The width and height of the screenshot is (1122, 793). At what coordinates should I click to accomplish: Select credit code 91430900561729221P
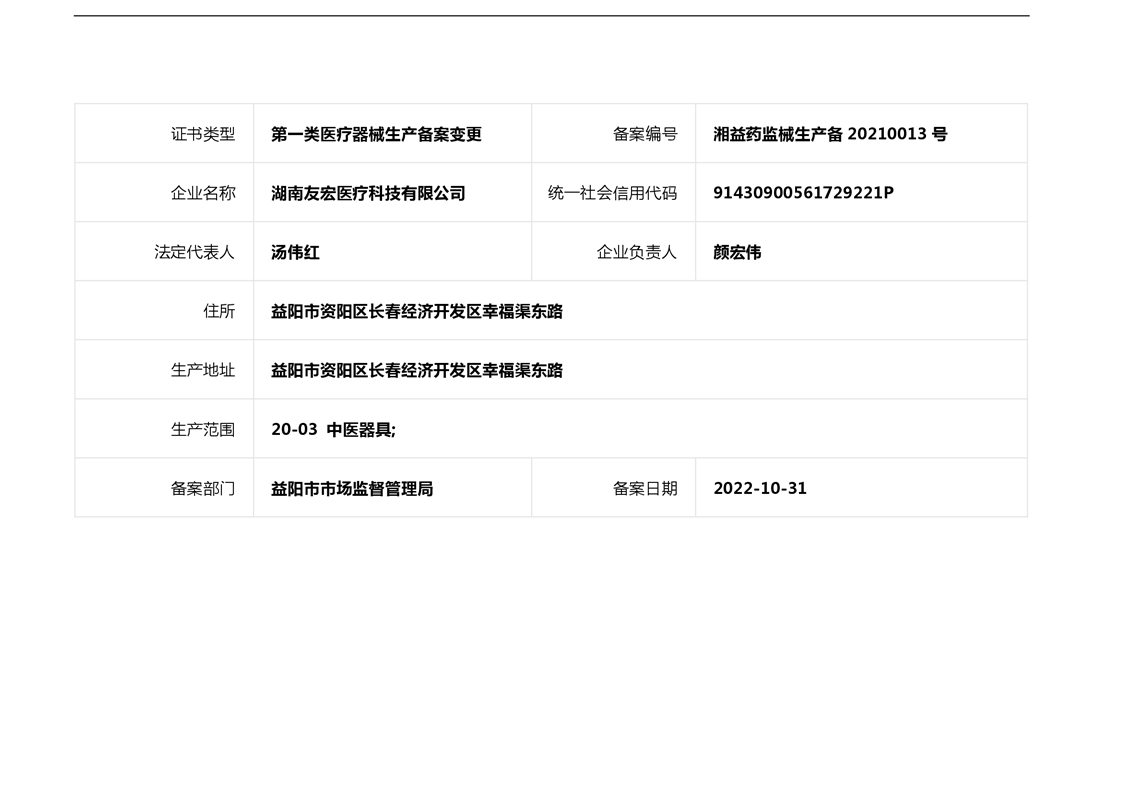coord(803,193)
